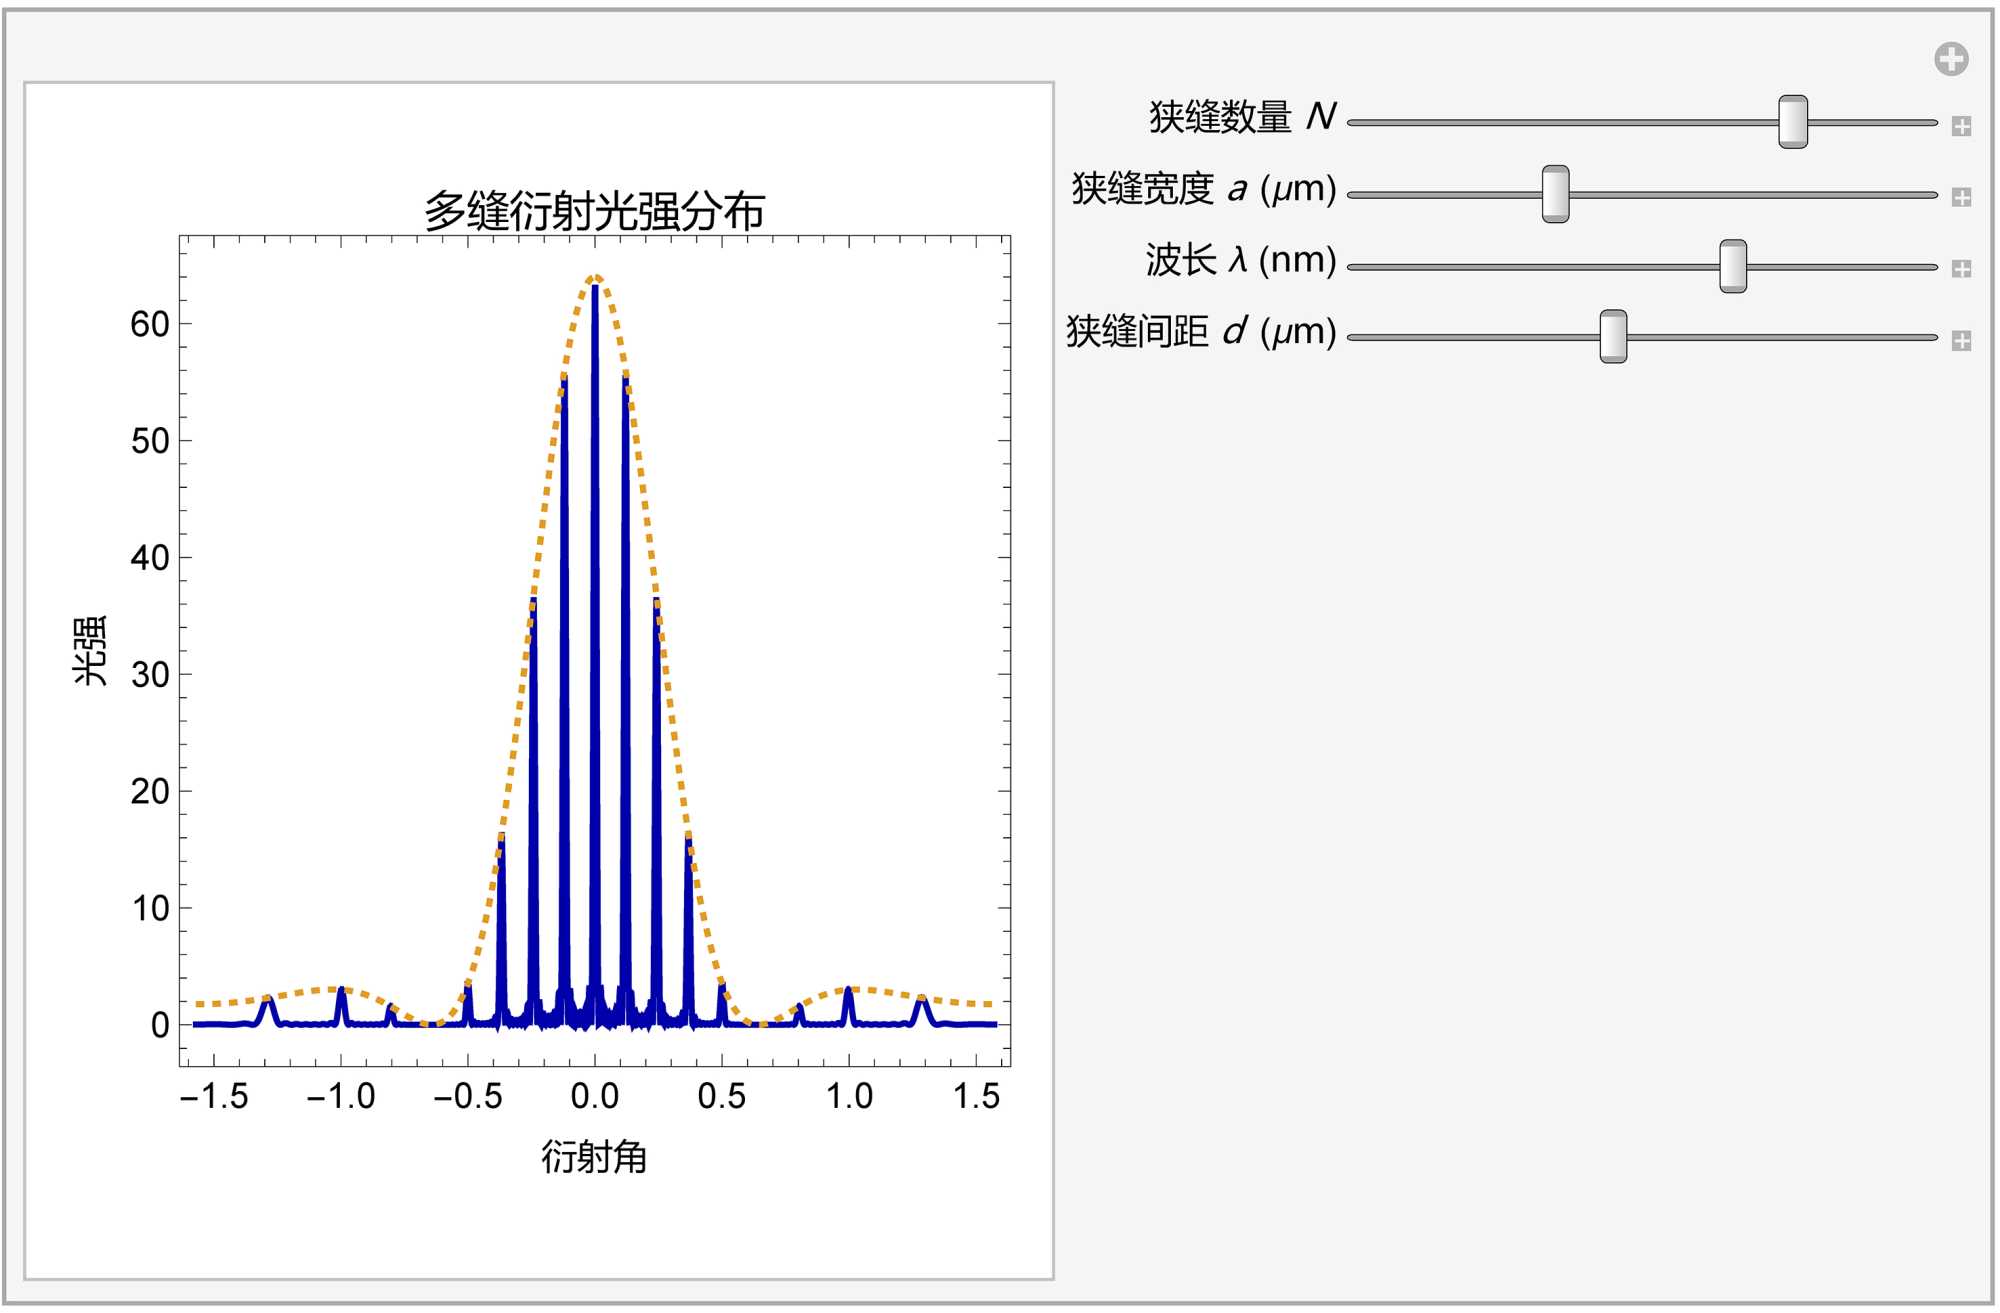
Task: Click the x-axis label 衍射角
Action: pyautogui.click(x=594, y=1157)
